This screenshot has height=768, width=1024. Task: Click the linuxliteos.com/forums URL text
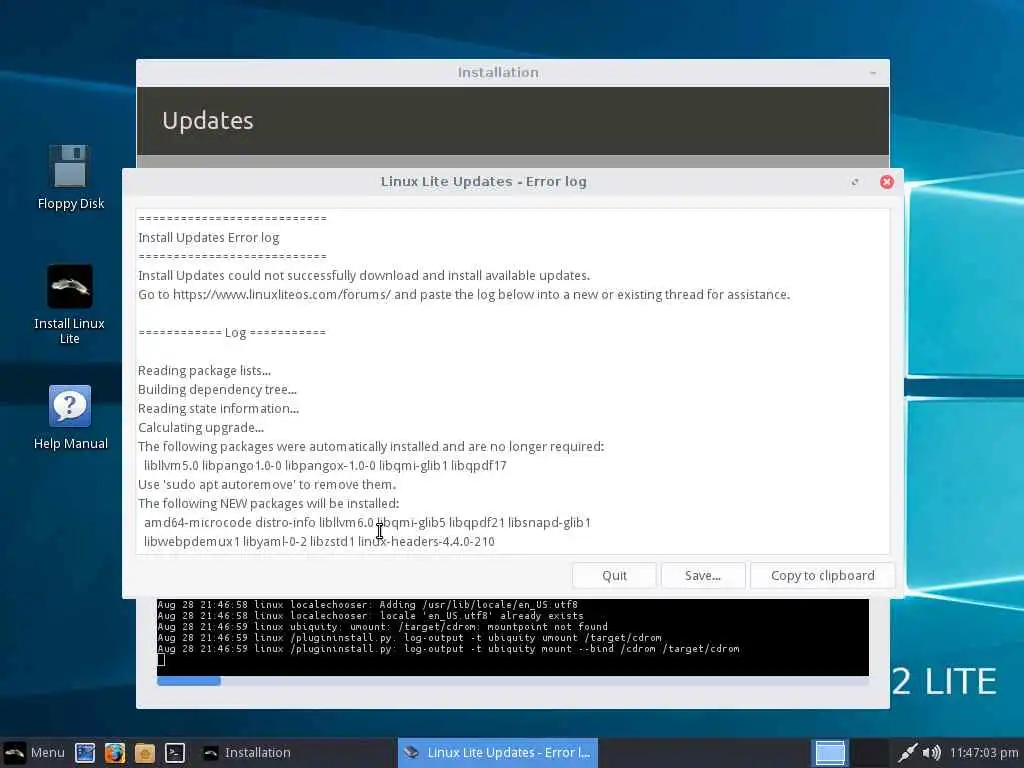281,295
